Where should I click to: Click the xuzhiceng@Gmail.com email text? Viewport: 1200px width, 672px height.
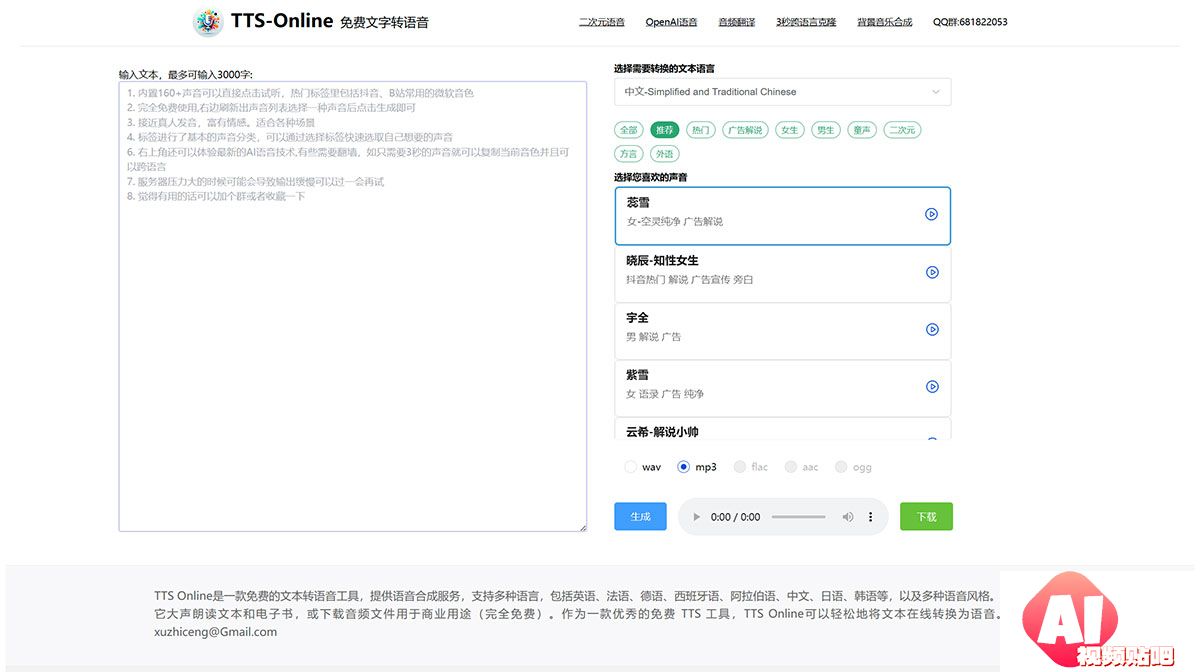point(215,632)
